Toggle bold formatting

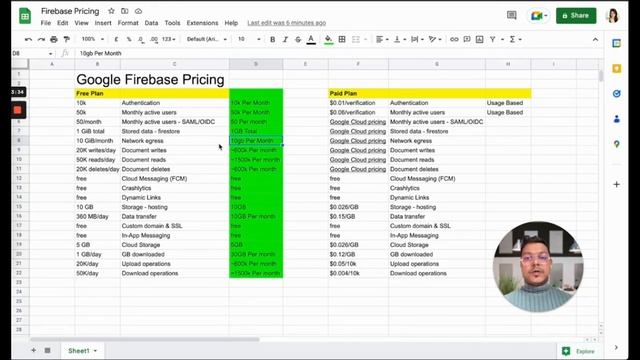[x=272, y=39]
